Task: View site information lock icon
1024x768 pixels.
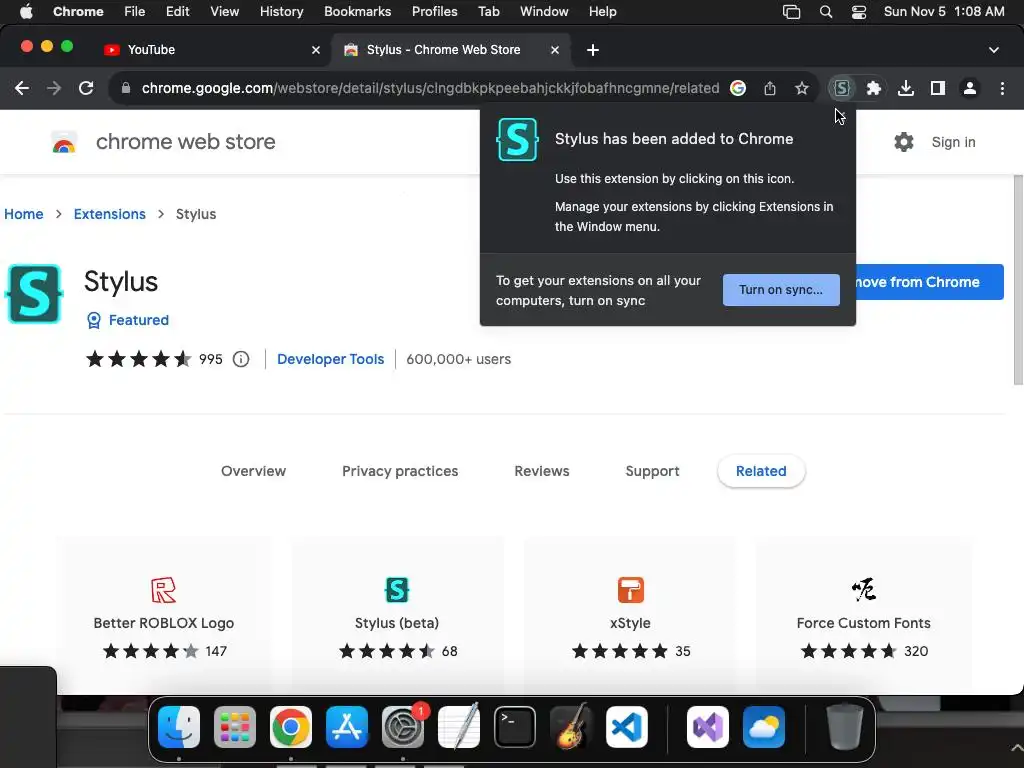Action: coord(126,88)
